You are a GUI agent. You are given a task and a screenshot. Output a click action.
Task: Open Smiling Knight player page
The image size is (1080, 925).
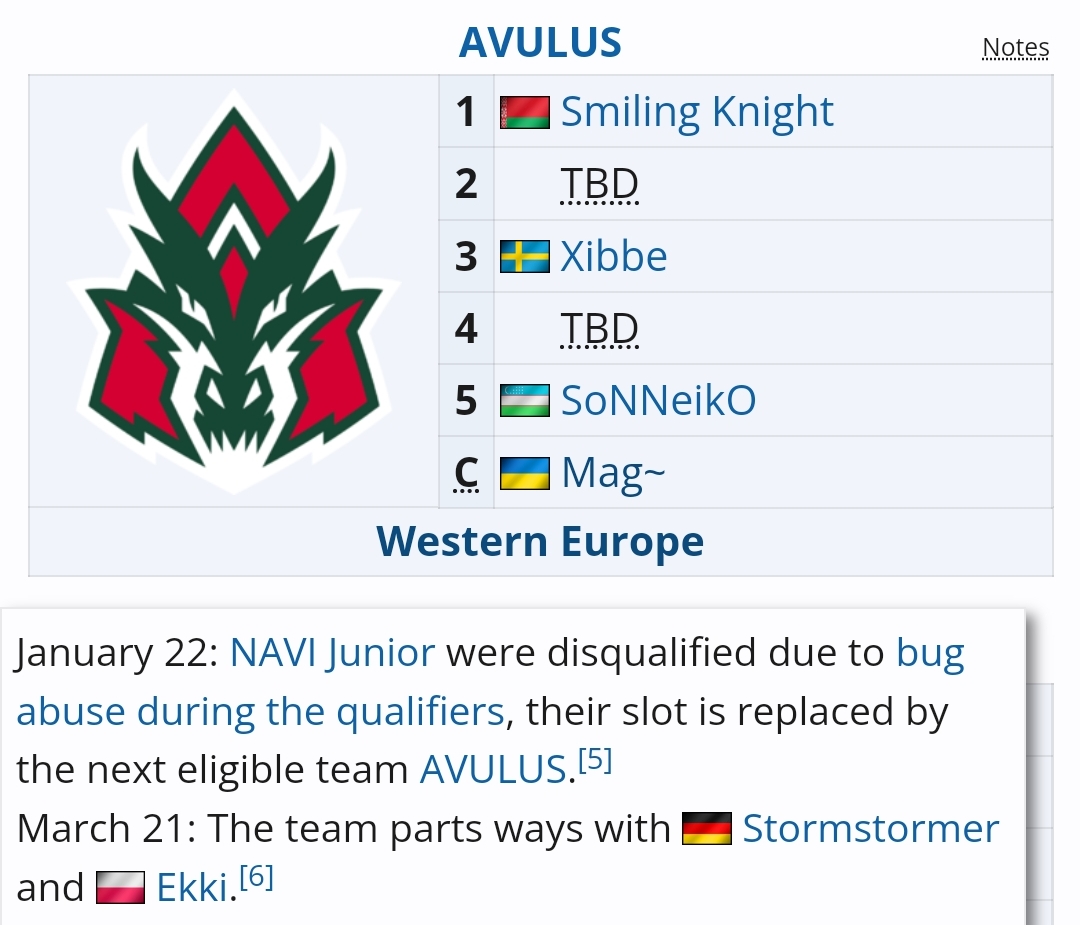click(x=697, y=112)
